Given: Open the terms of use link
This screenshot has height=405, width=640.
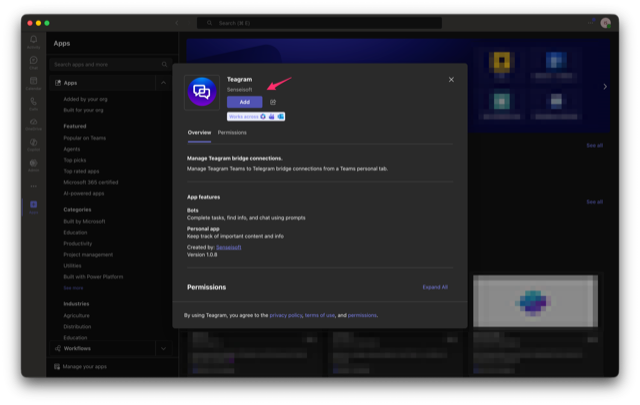Looking at the screenshot, I should tap(320, 315).
